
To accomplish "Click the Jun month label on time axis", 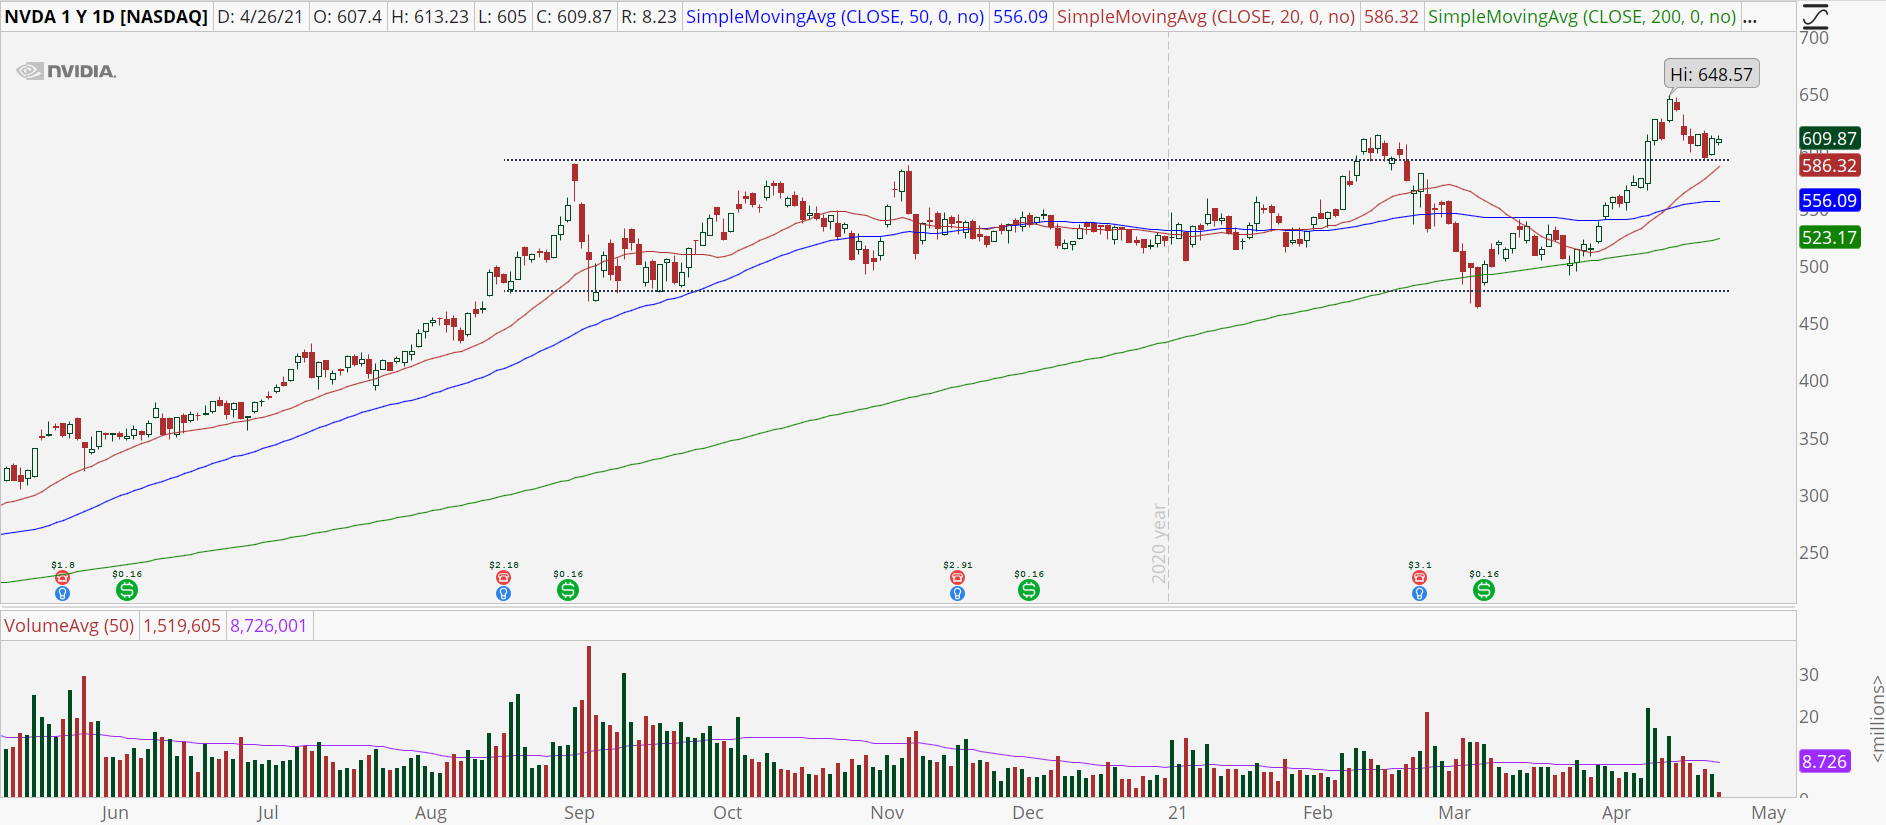I will click(115, 812).
